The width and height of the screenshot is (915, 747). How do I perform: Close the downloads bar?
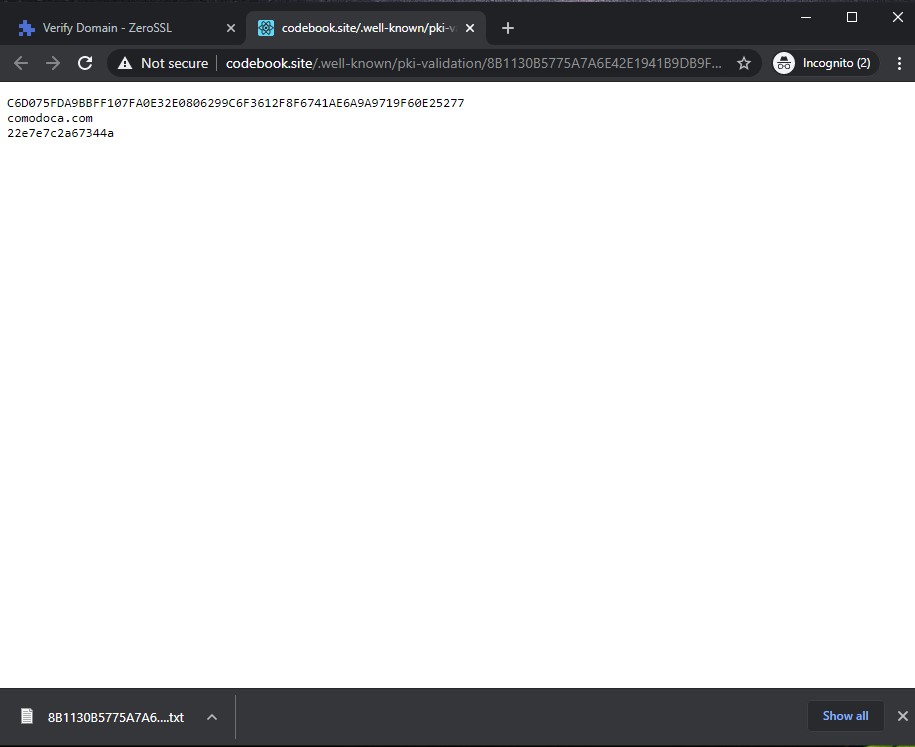[902, 716]
